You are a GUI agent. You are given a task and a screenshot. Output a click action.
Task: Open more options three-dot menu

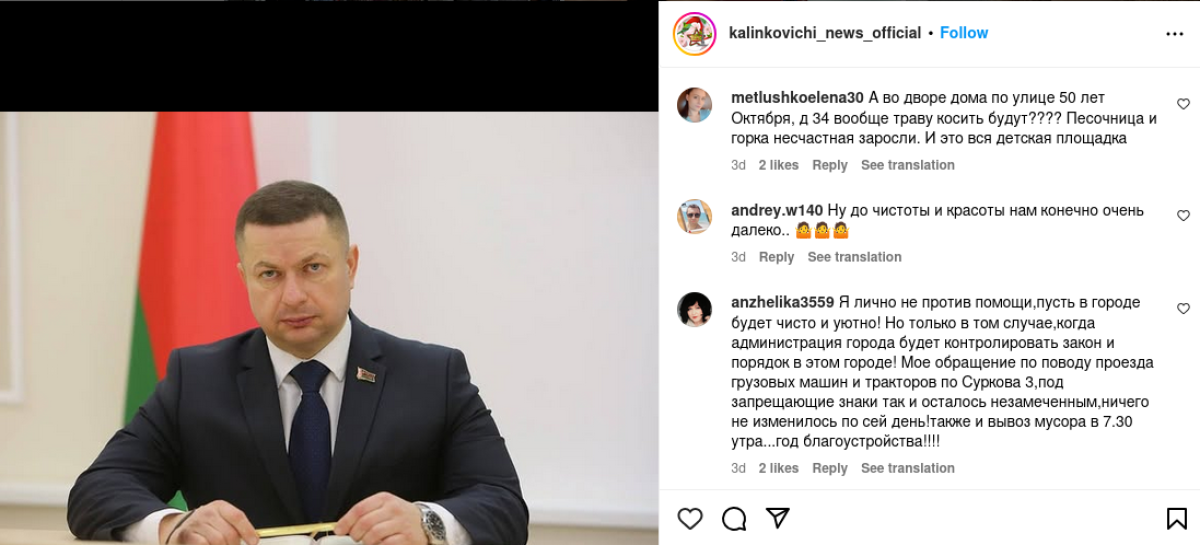(x=1175, y=33)
